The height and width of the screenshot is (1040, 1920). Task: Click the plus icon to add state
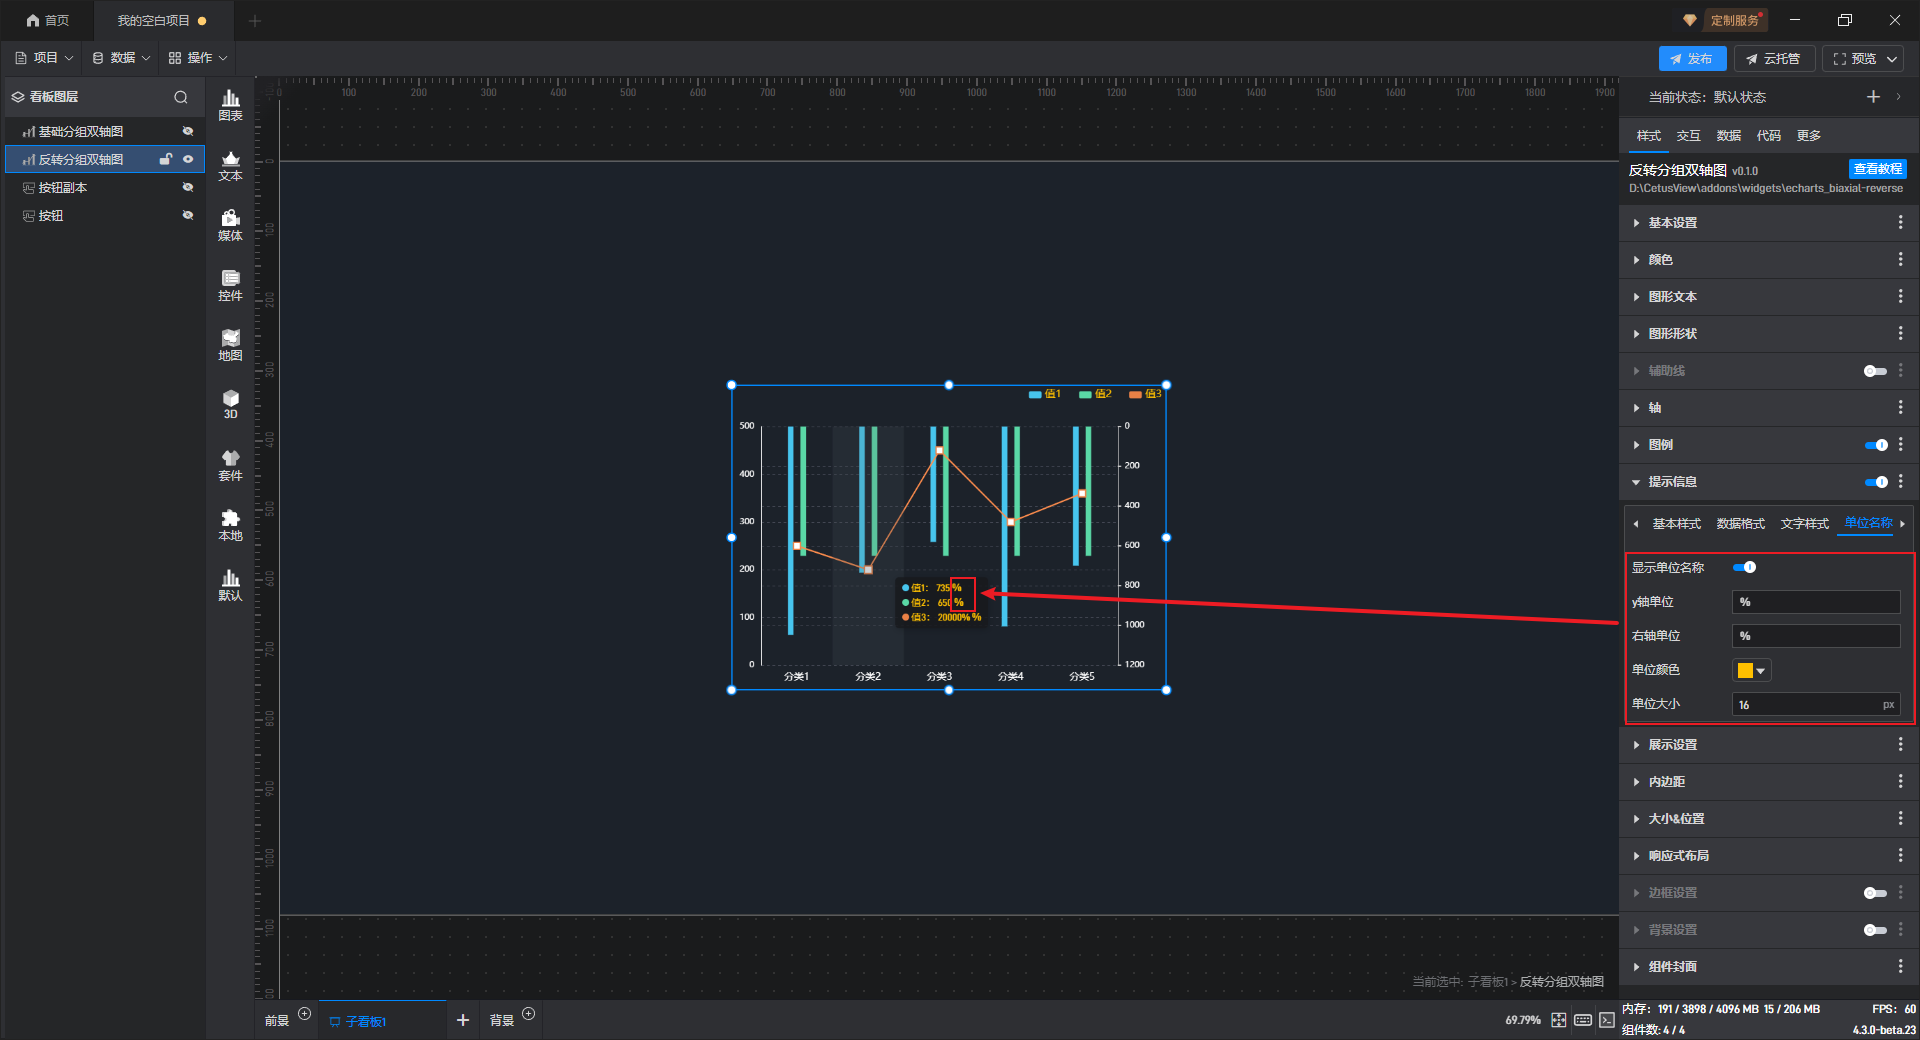pyautogui.click(x=1873, y=97)
